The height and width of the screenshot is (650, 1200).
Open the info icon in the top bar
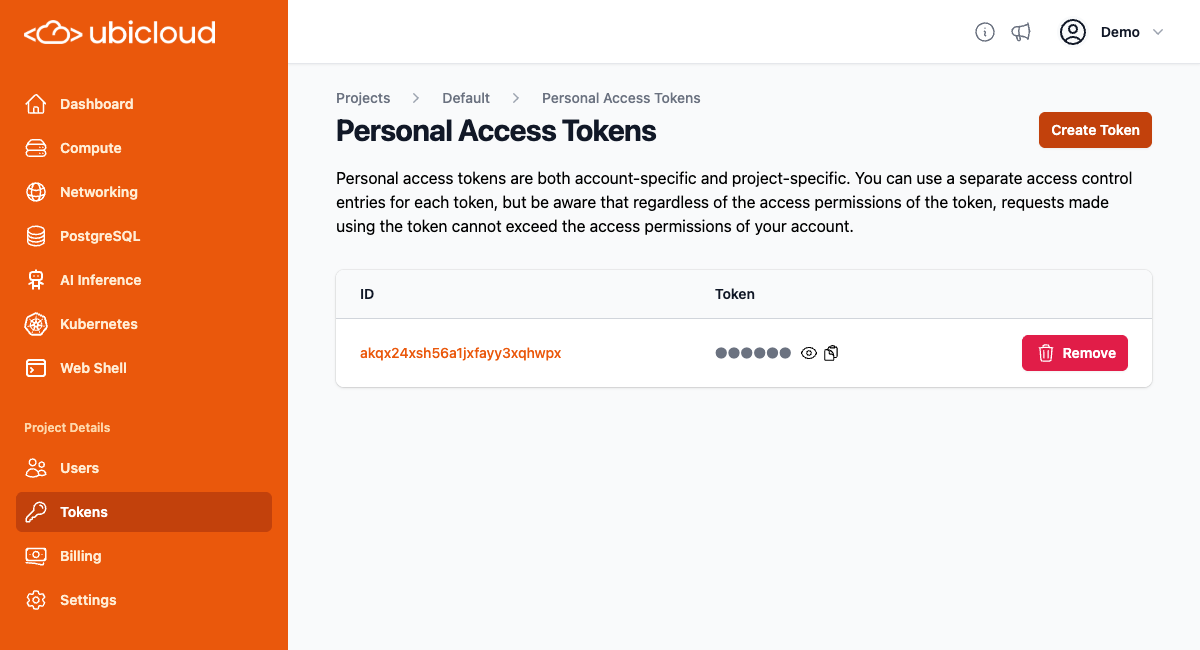(x=984, y=32)
